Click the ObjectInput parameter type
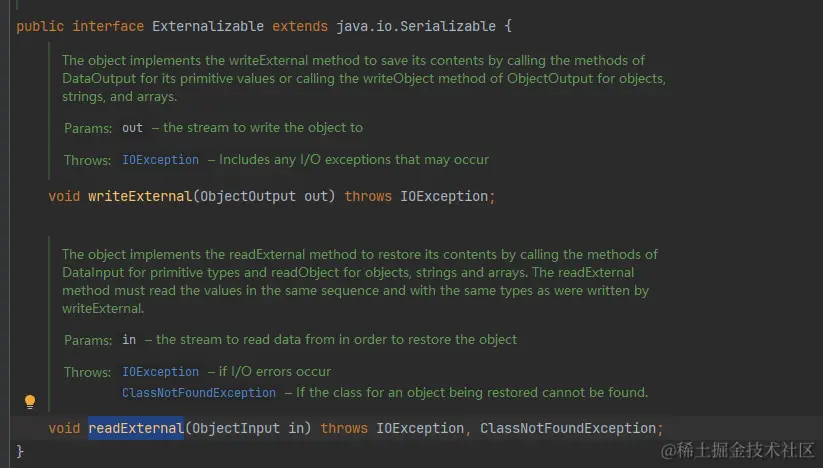This screenshot has width=823, height=468. 236,428
